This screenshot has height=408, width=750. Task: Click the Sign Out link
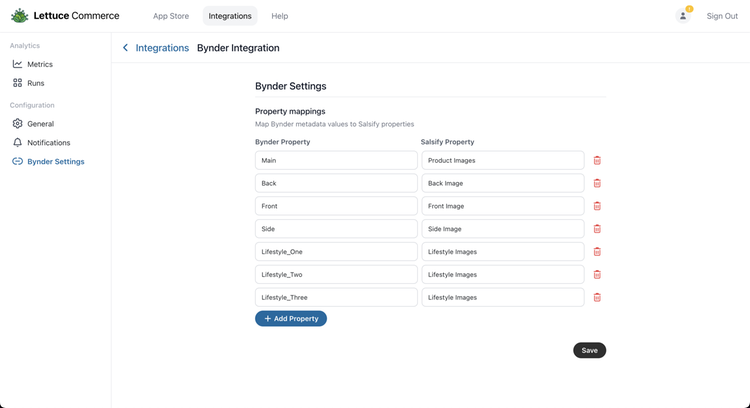point(722,16)
